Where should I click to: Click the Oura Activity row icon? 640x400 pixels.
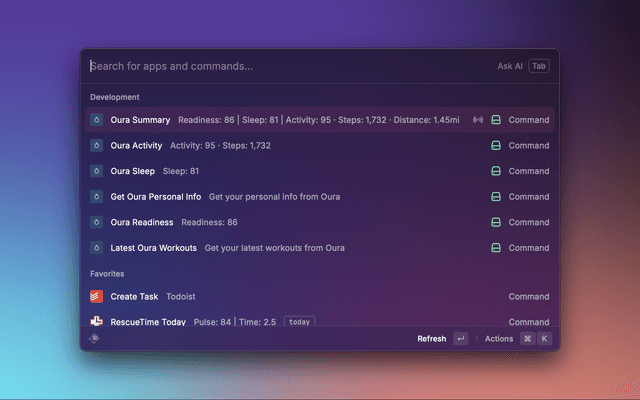click(x=96, y=145)
